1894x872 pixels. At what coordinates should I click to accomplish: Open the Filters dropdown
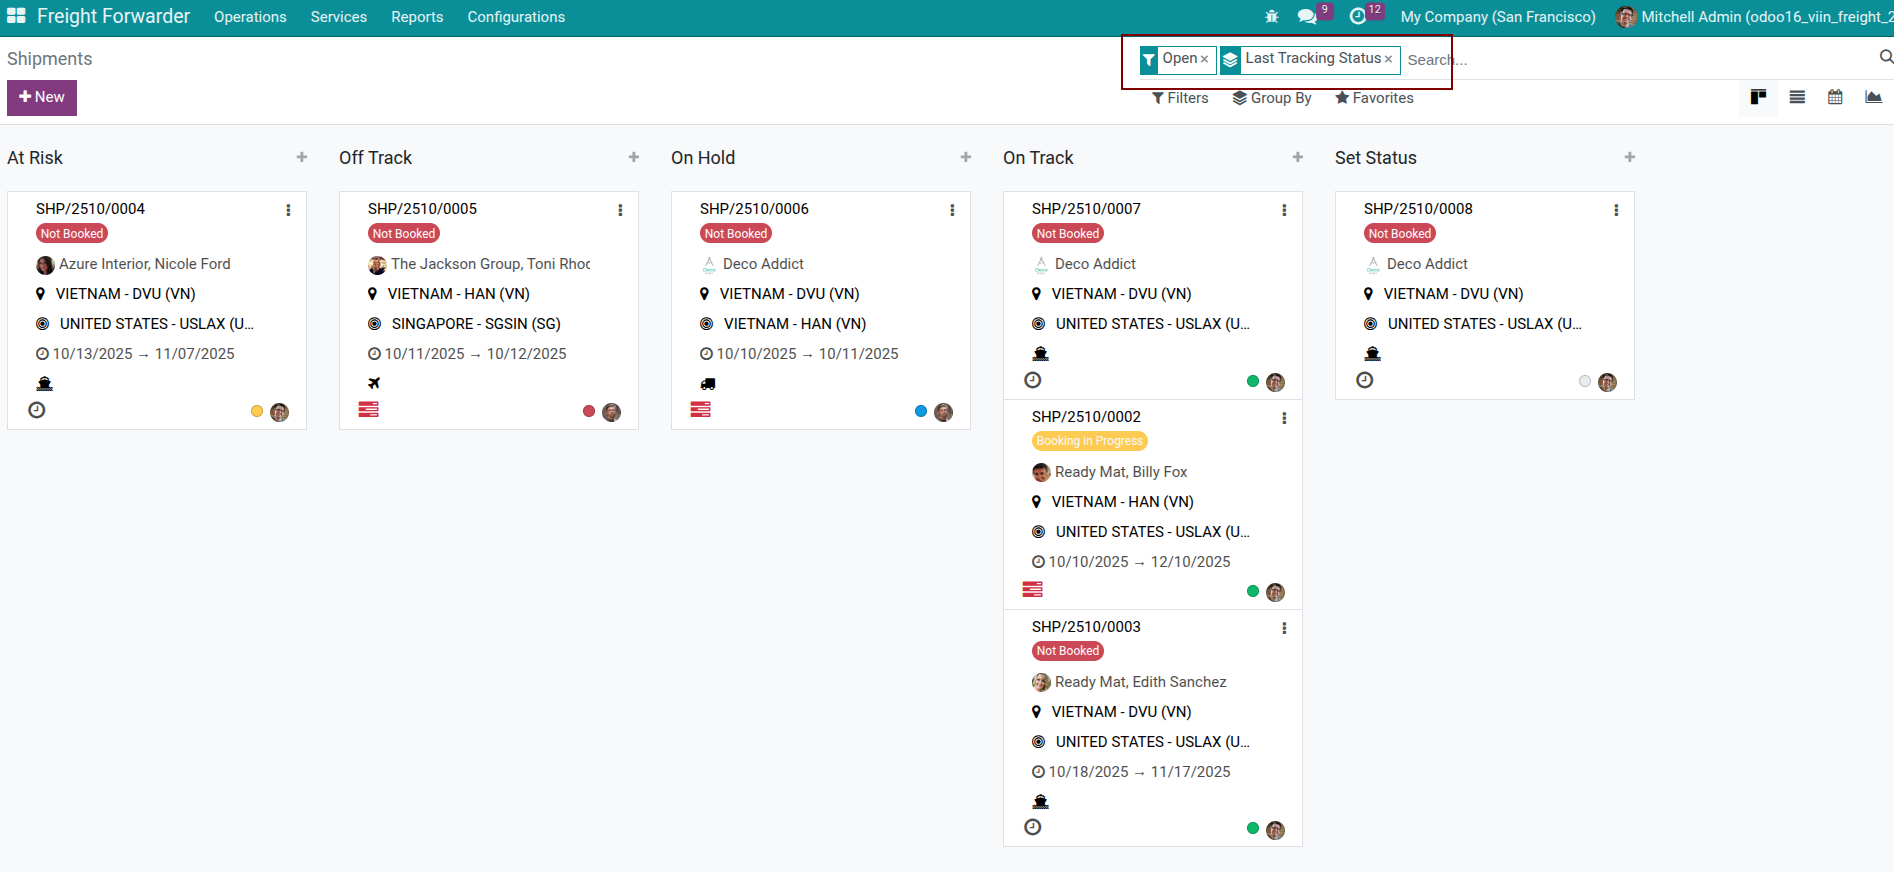[1180, 98]
